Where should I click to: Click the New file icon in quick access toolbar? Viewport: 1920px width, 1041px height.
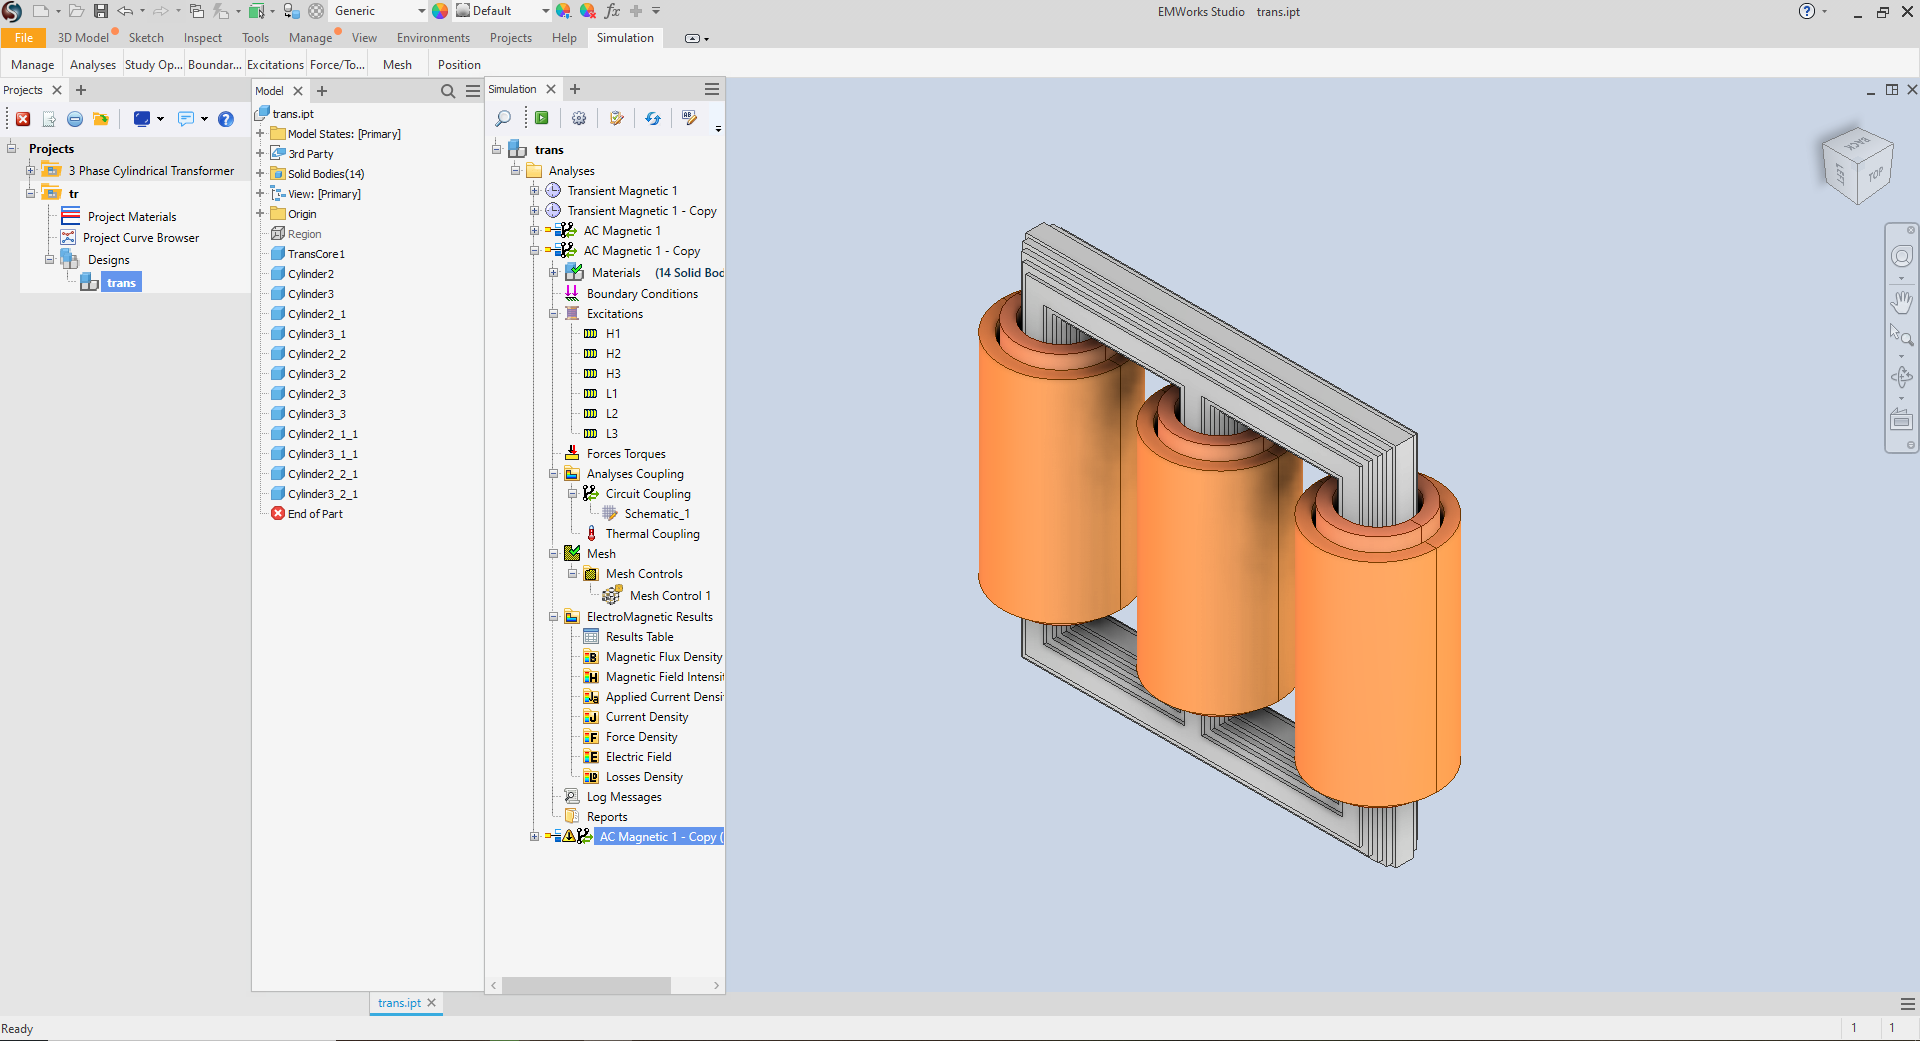(x=41, y=11)
